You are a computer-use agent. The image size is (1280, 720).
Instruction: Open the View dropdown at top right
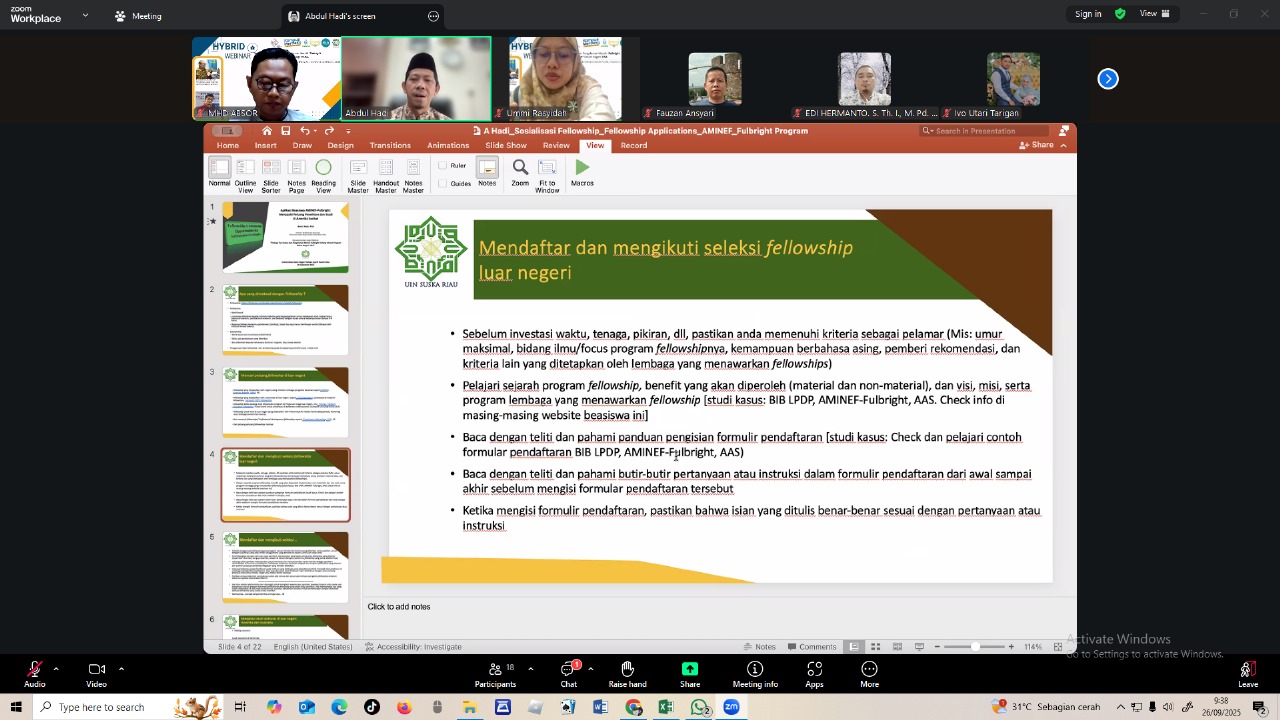(1155, 14)
